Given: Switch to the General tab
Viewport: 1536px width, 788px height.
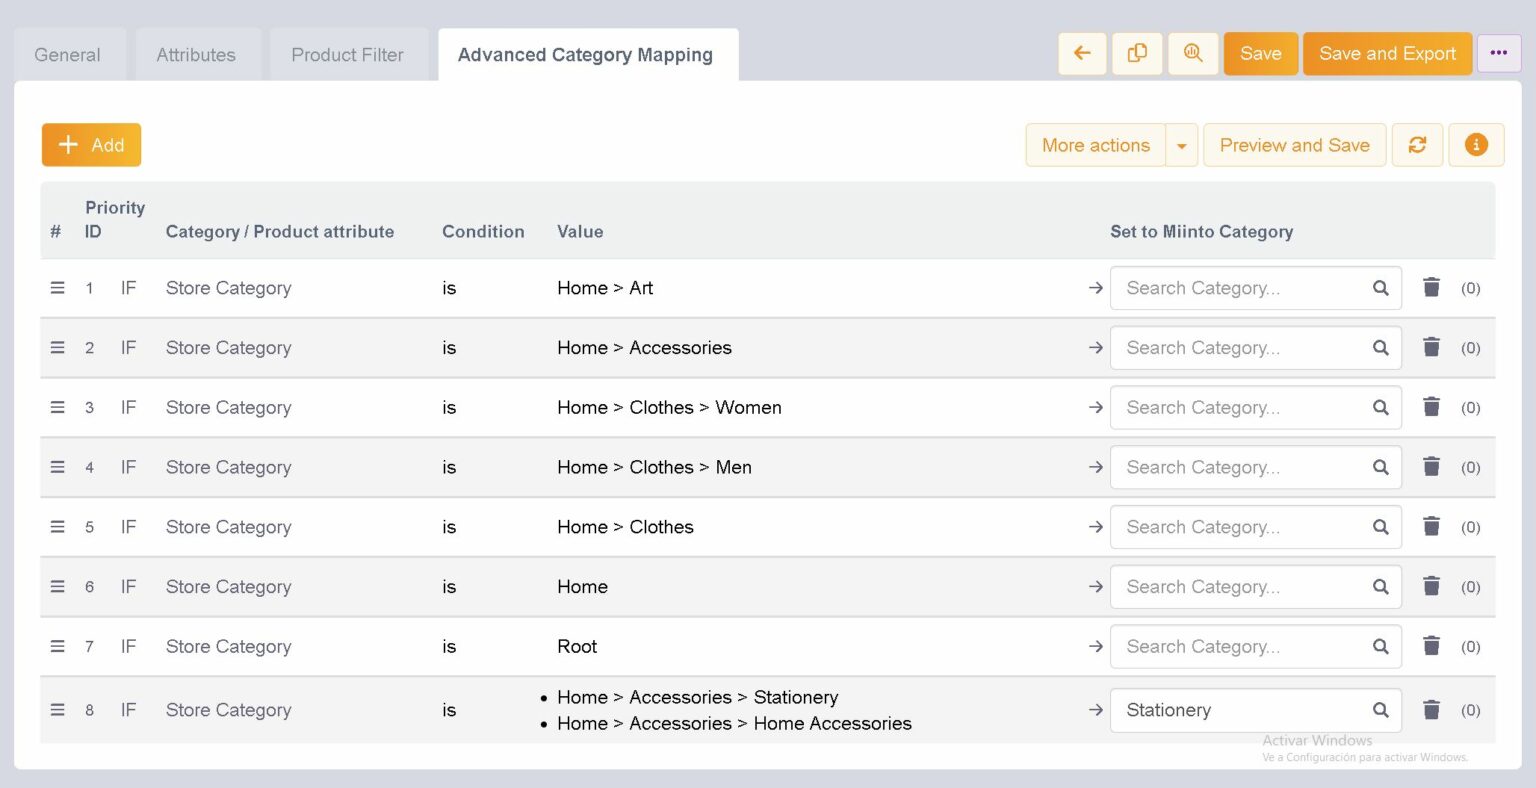Looking at the screenshot, I should point(68,54).
